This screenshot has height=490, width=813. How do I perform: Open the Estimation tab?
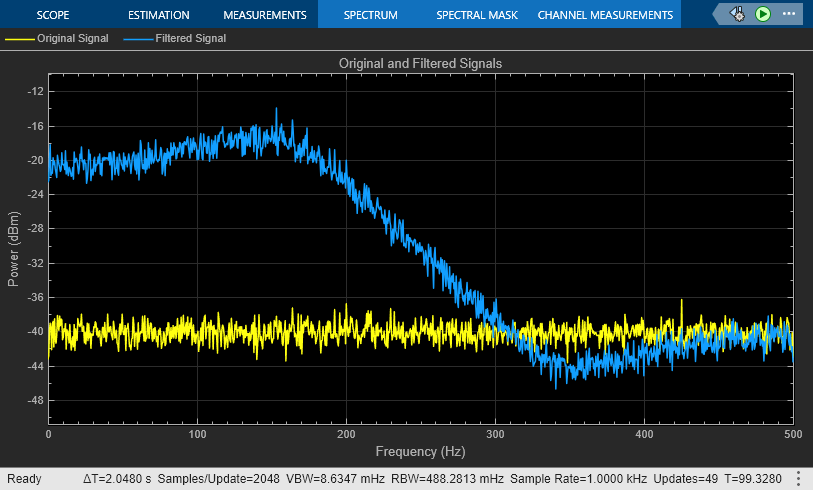pyautogui.click(x=158, y=15)
